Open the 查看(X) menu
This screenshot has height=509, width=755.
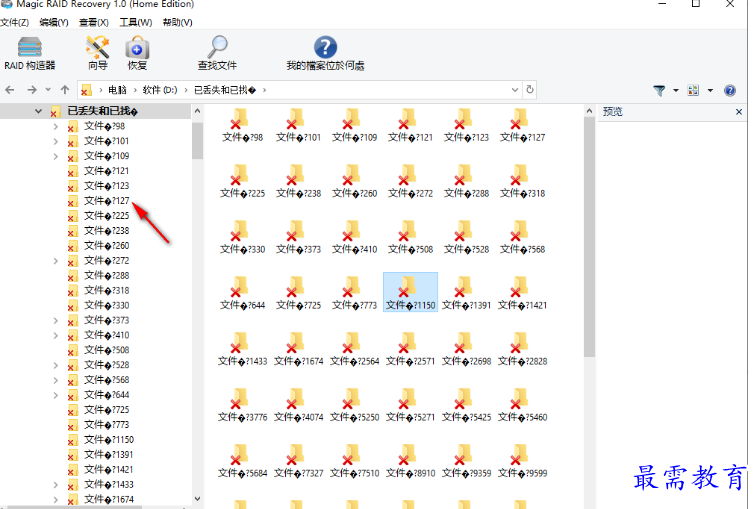tap(94, 22)
